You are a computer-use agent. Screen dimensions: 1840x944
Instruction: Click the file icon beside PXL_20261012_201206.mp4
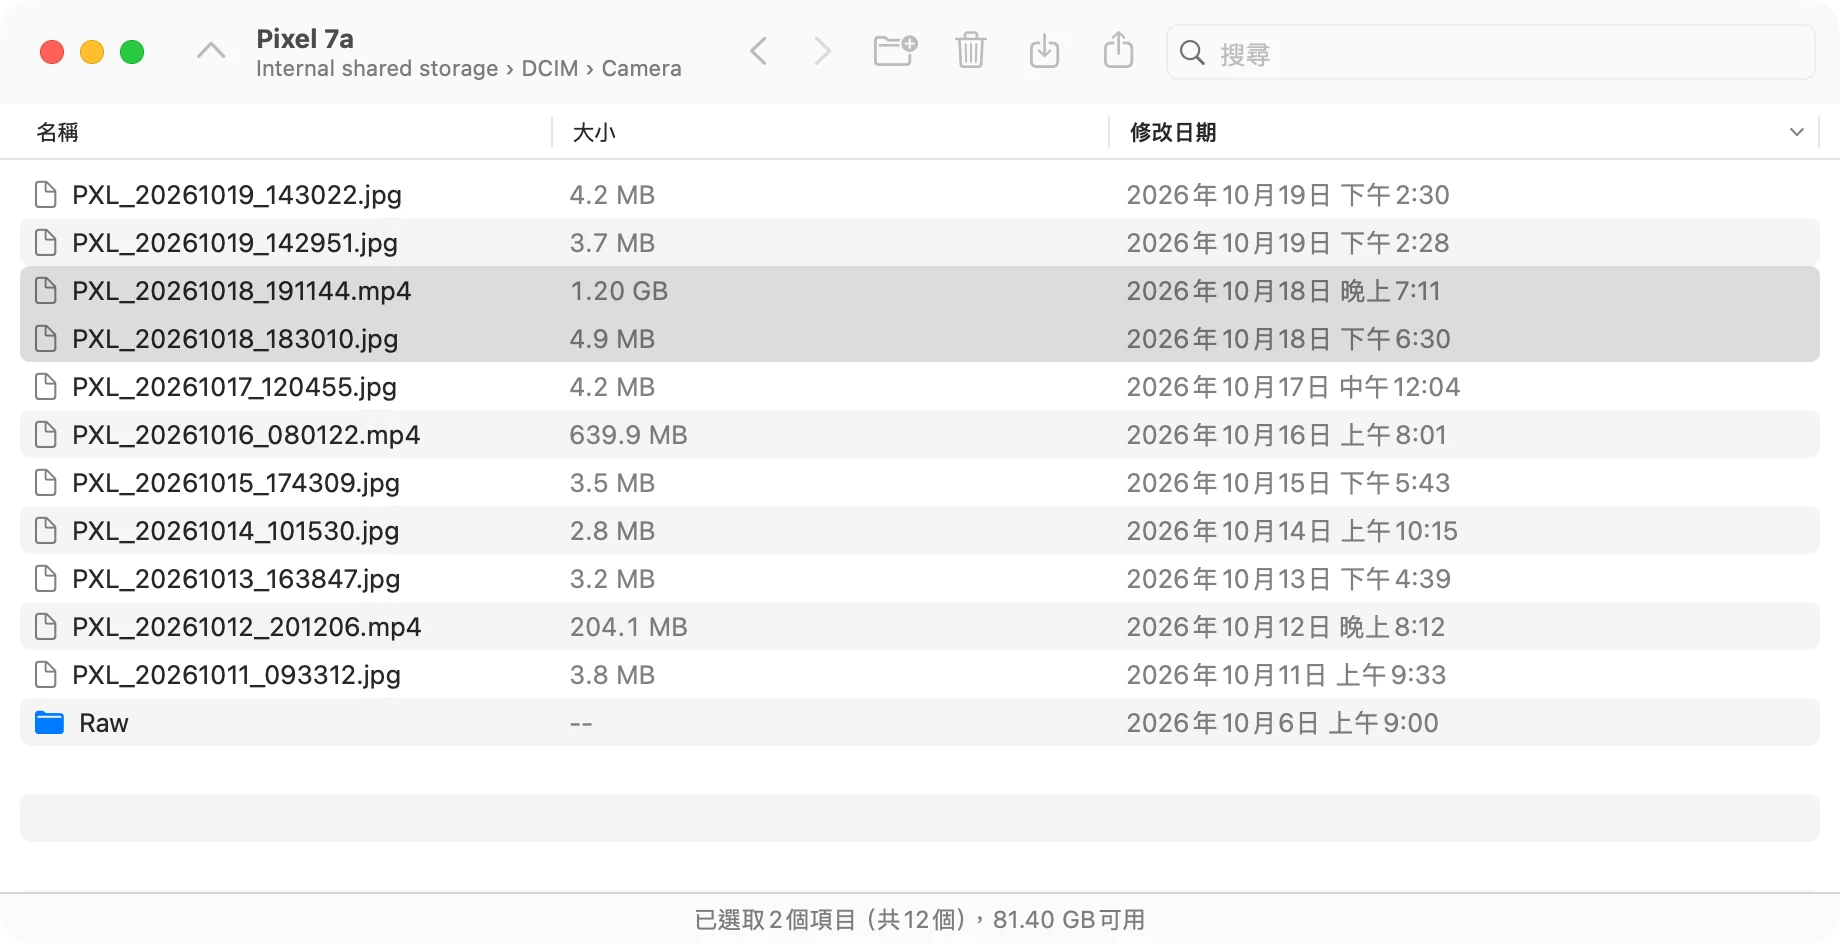pyautogui.click(x=46, y=627)
